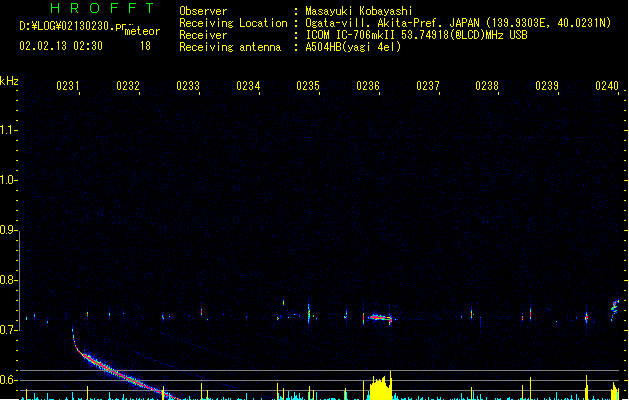Click the 0.8 kHz axis label
The height and width of the screenshot is (400, 629).
pos(8,280)
